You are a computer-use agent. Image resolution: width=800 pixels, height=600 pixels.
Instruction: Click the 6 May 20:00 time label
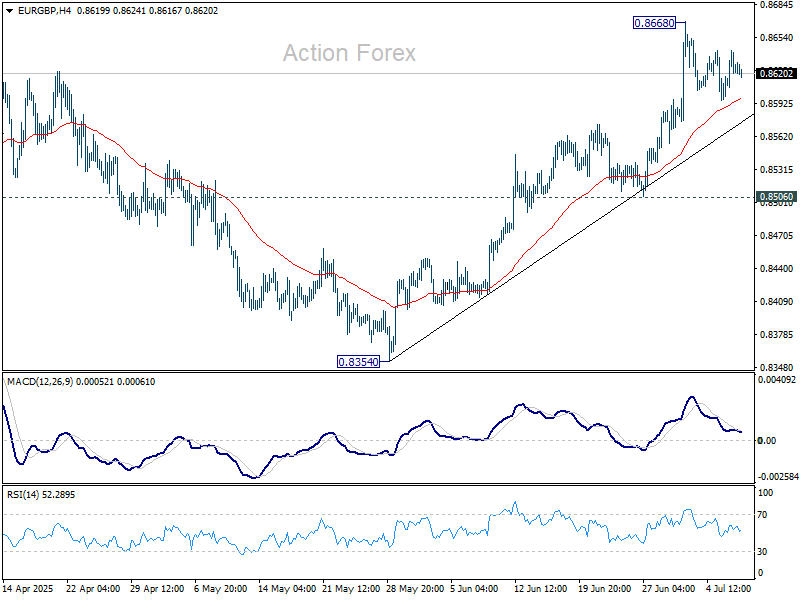[x=220, y=588]
